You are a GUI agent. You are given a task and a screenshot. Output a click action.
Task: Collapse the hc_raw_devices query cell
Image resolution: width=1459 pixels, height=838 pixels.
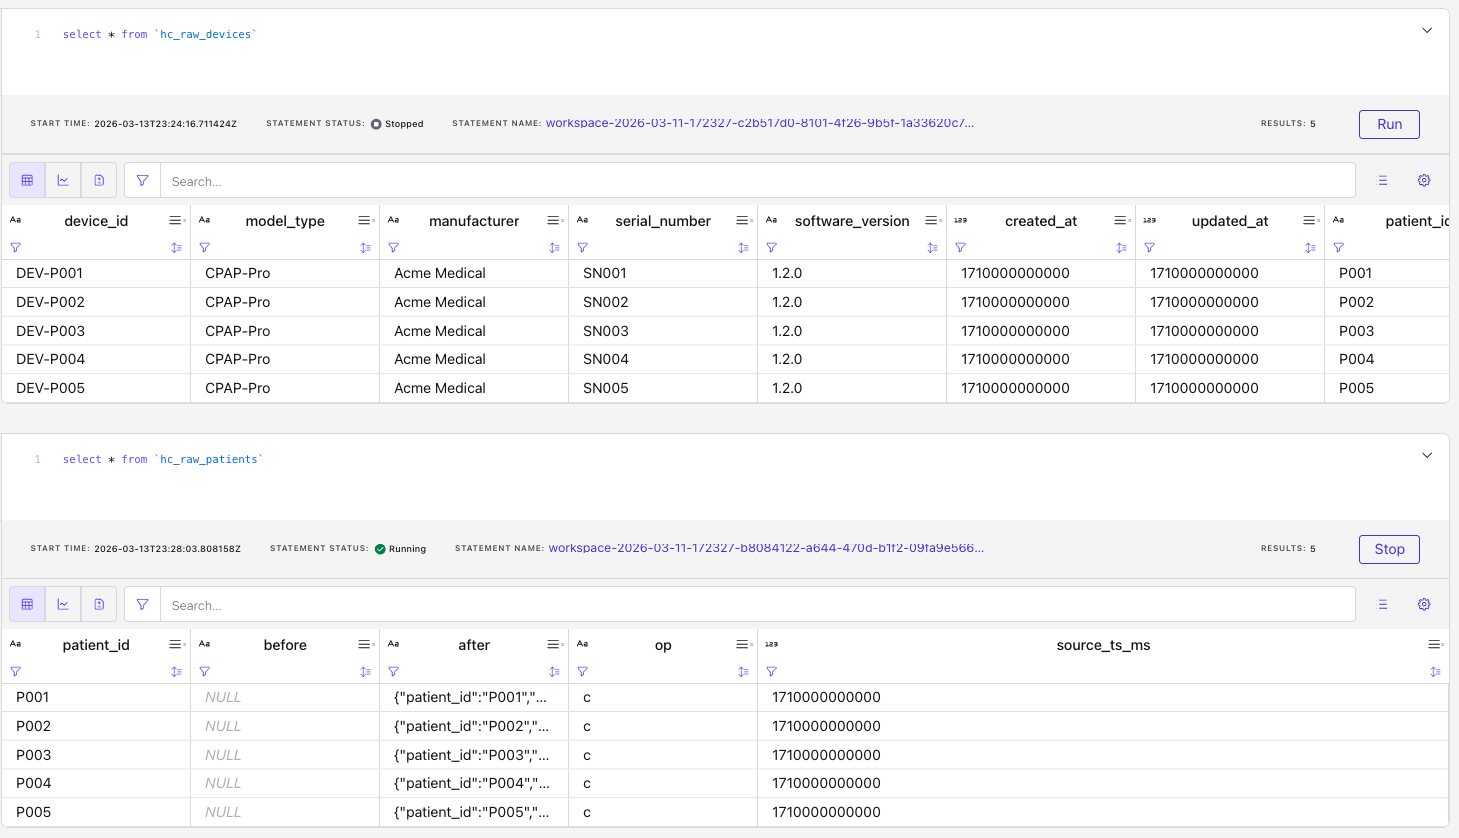click(1427, 31)
